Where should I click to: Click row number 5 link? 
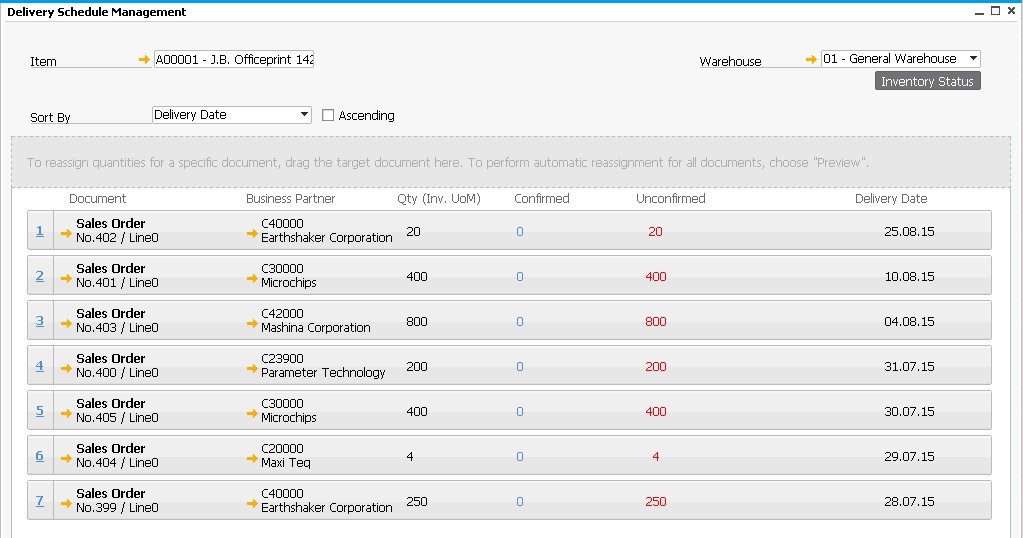[40, 411]
